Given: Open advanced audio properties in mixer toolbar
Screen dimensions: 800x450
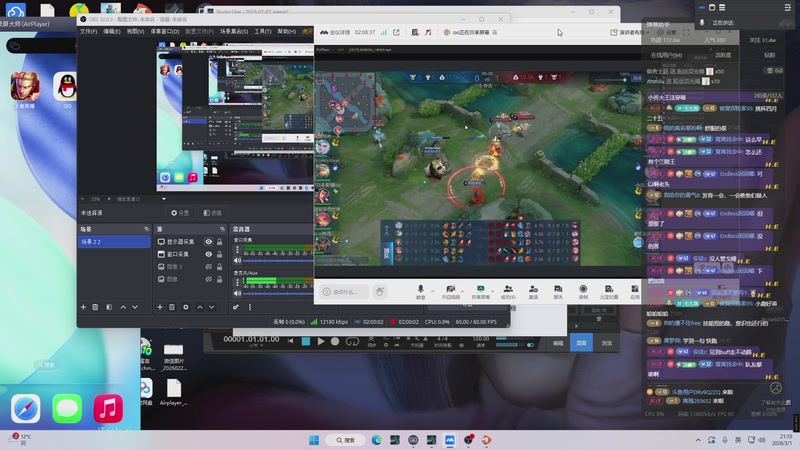Looking at the screenshot, I should point(236,307).
